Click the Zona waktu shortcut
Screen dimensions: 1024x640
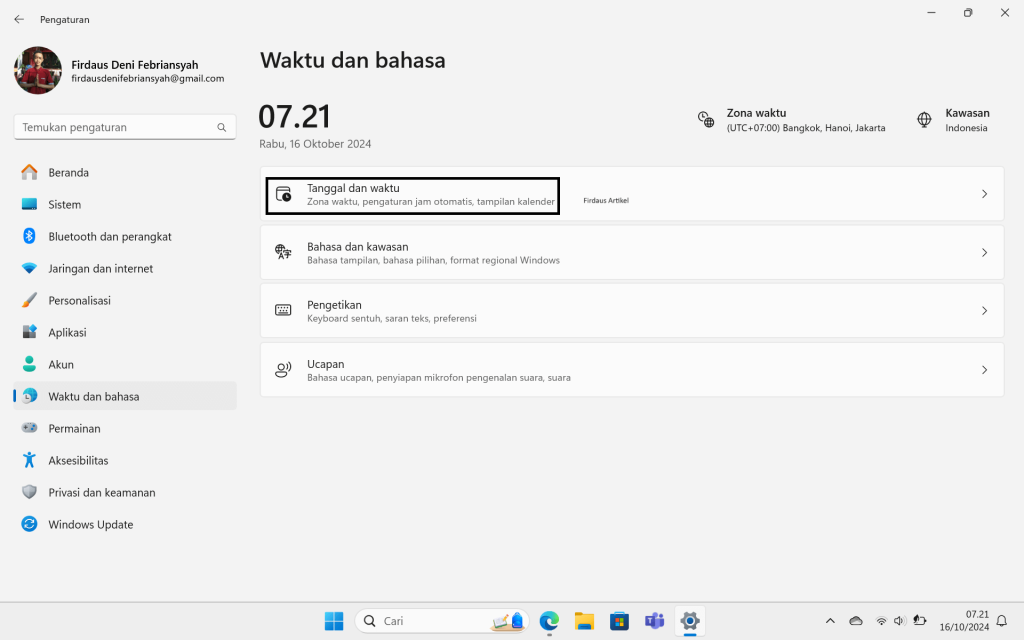pyautogui.click(x=790, y=120)
